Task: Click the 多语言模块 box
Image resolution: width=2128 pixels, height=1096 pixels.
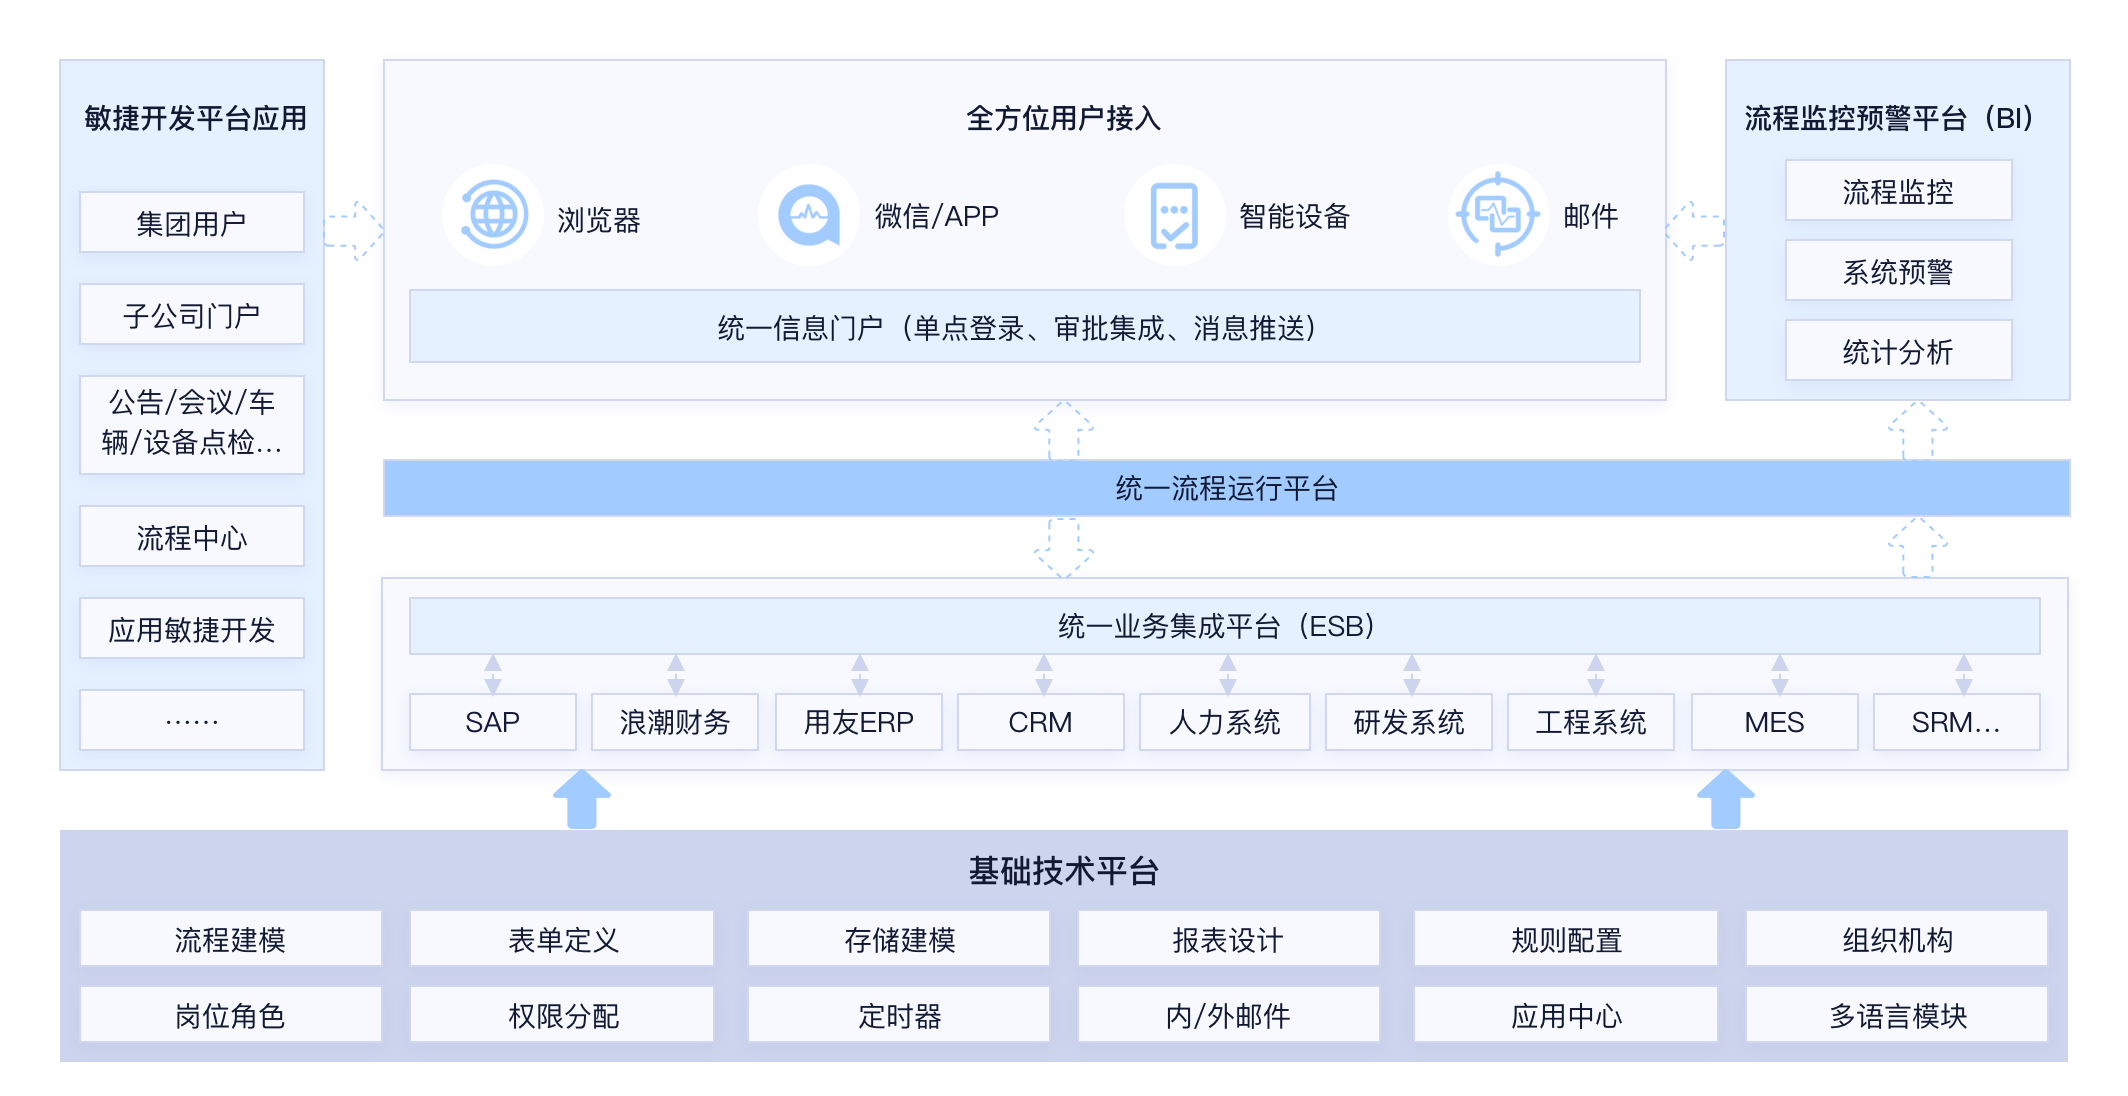Action: pos(1897,1014)
